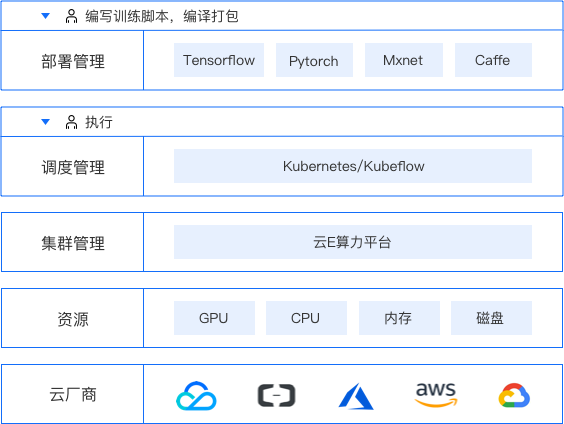Click the user icon beside 执行
The width and height of the screenshot is (564, 424).
point(71,122)
